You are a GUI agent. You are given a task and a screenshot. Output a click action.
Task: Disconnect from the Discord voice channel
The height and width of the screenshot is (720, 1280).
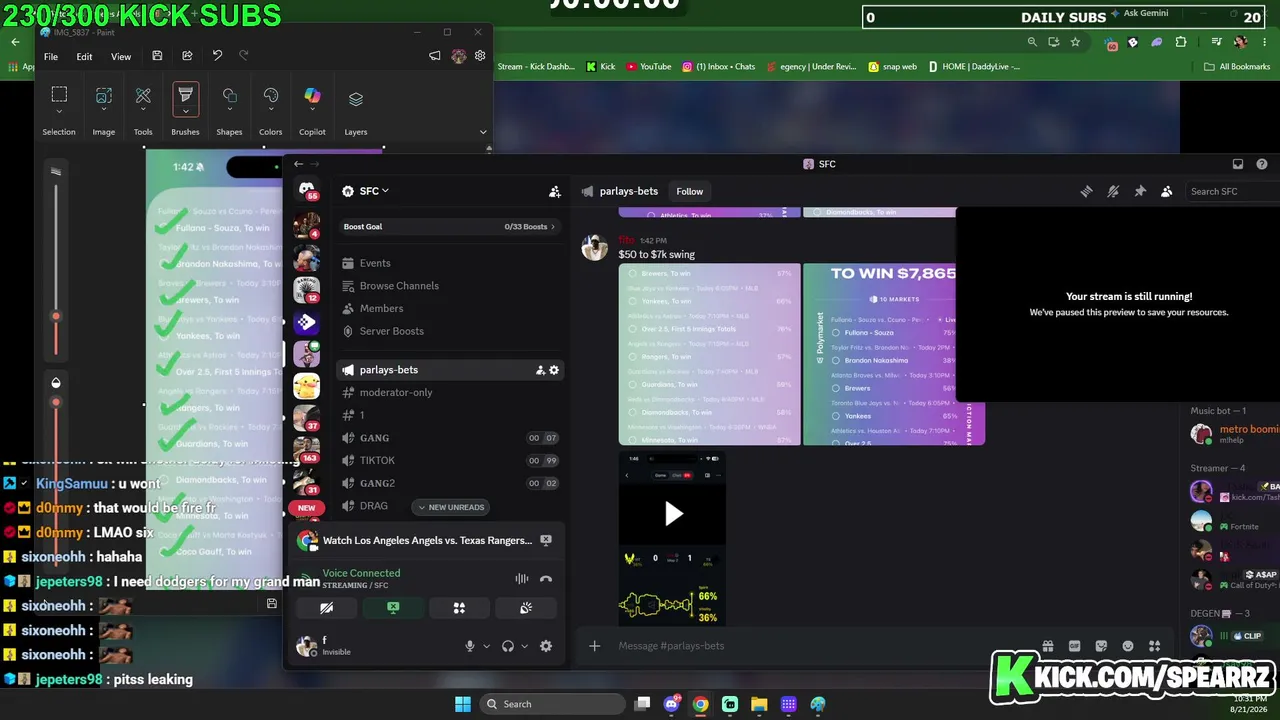pyautogui.click(x=546, y=579)
